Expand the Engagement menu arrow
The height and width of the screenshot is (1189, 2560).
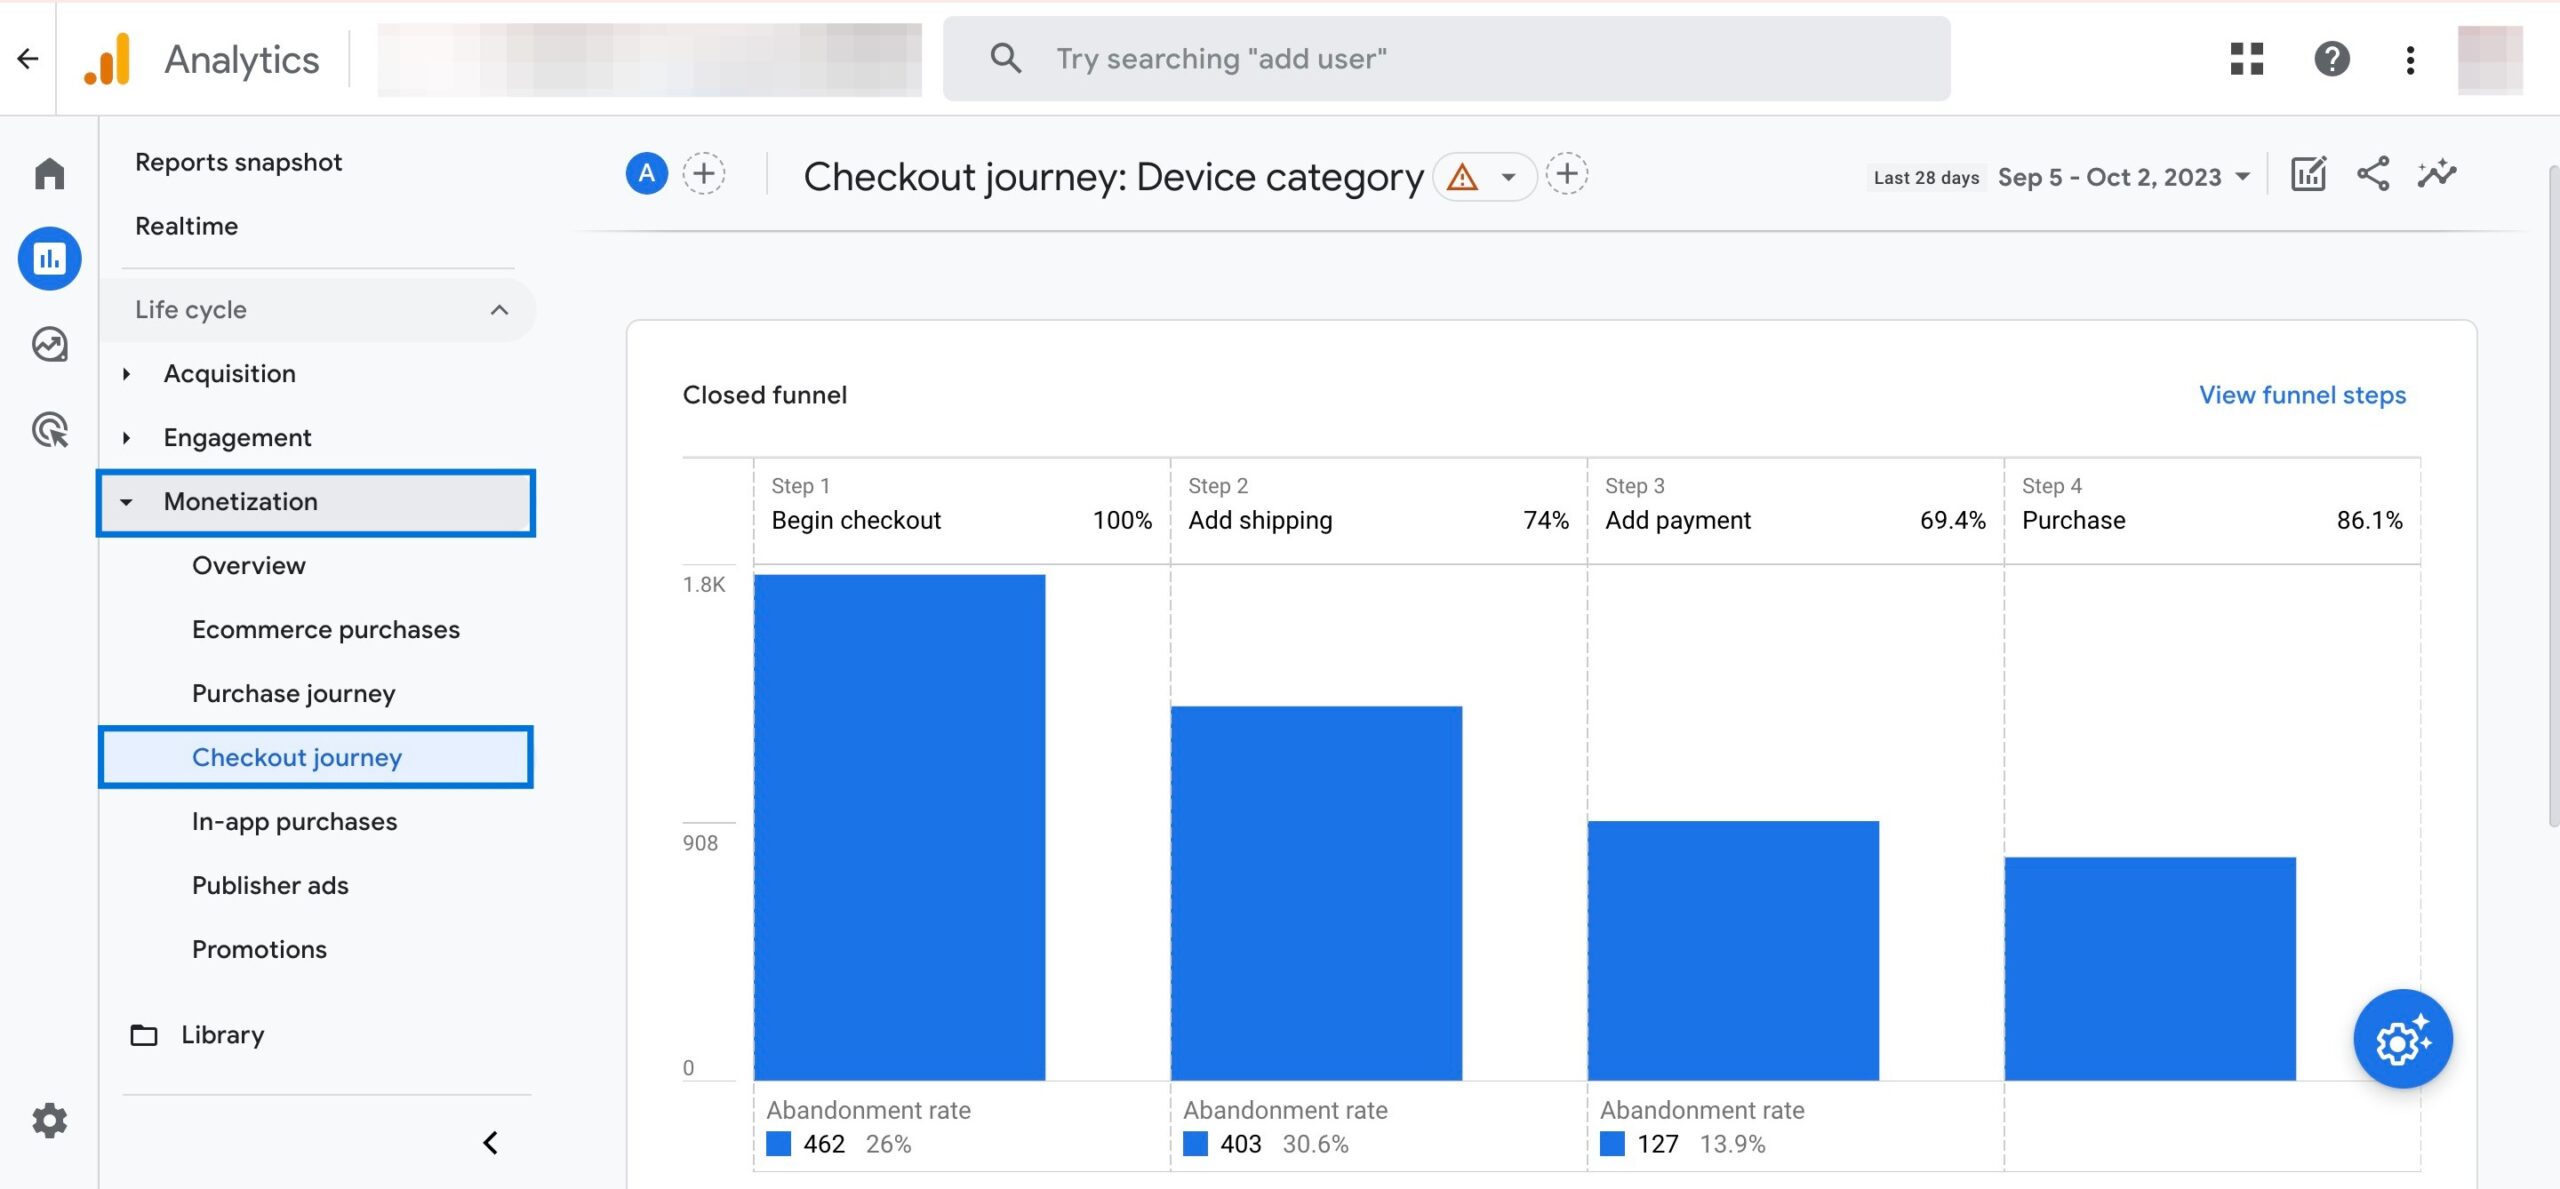[126, 438]
